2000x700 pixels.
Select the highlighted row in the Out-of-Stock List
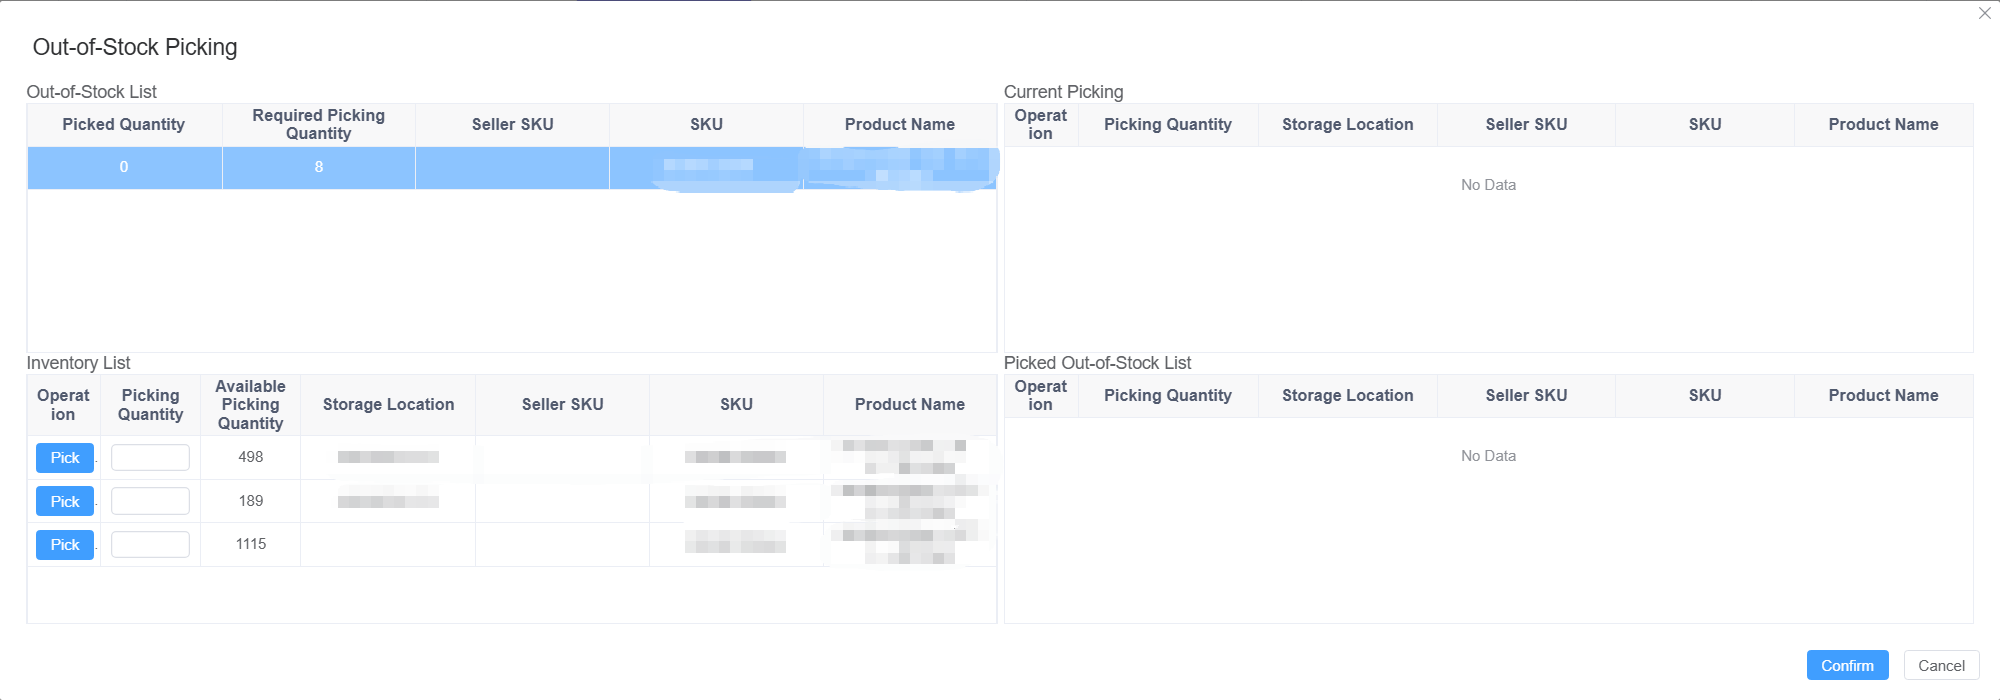(x=512, y=167)
